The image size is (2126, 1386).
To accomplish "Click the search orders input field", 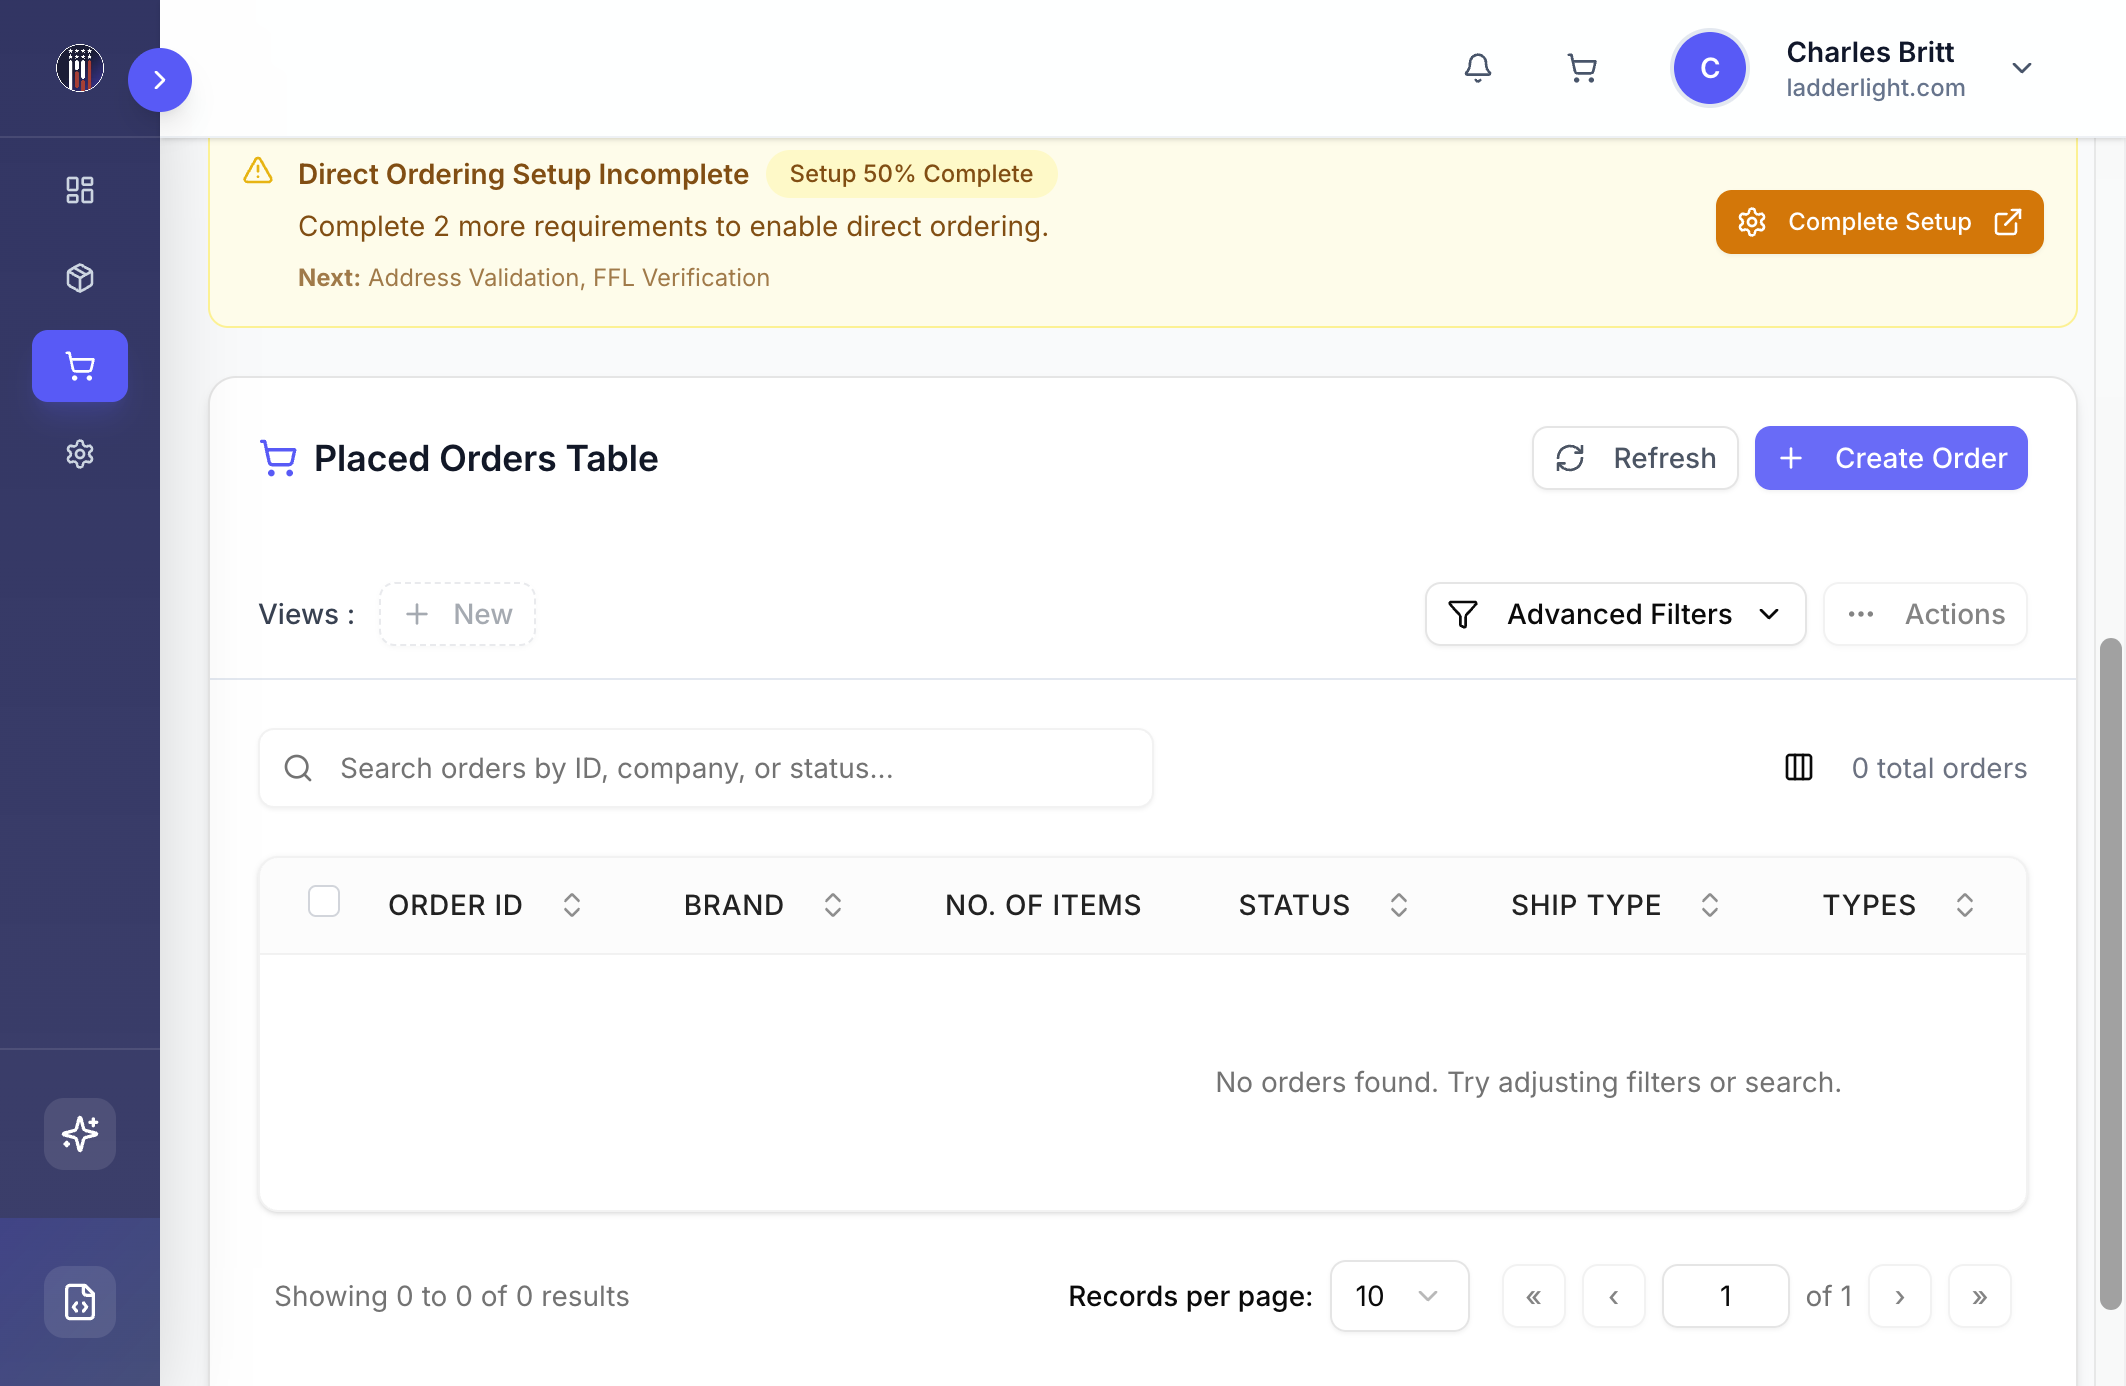I will click(706, 768).
